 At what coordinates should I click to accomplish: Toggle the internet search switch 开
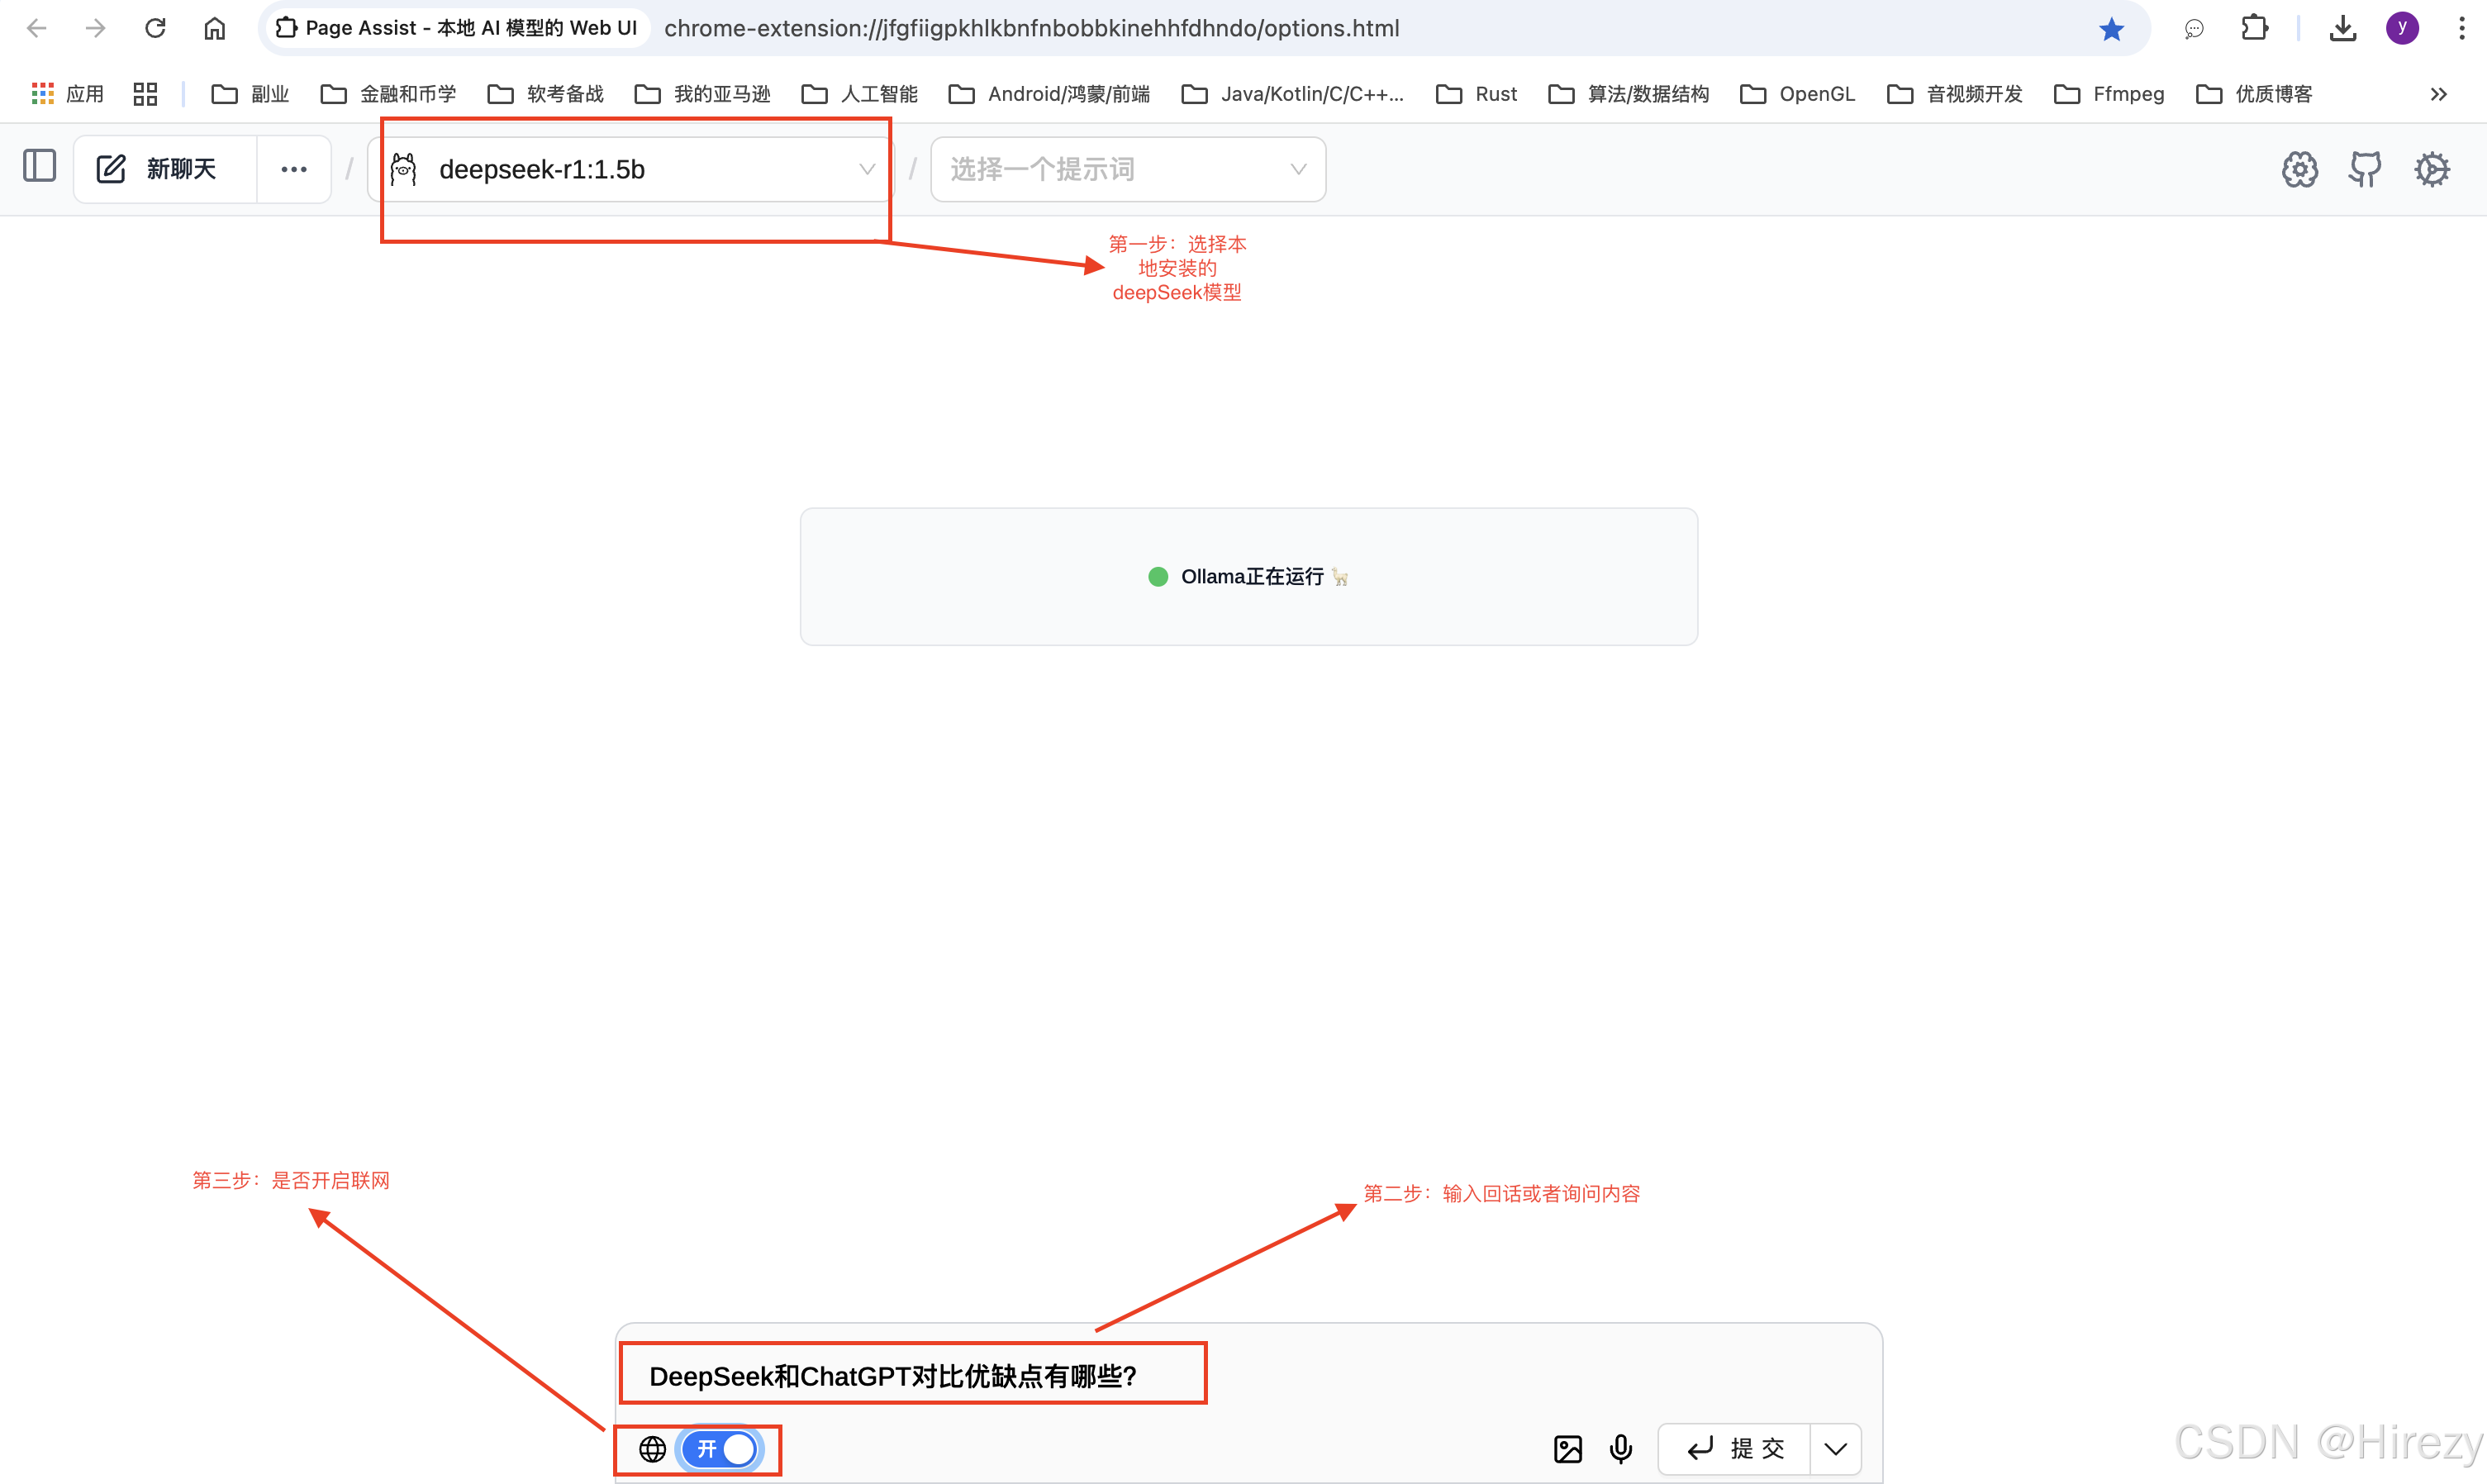[x=720, y=1449]
